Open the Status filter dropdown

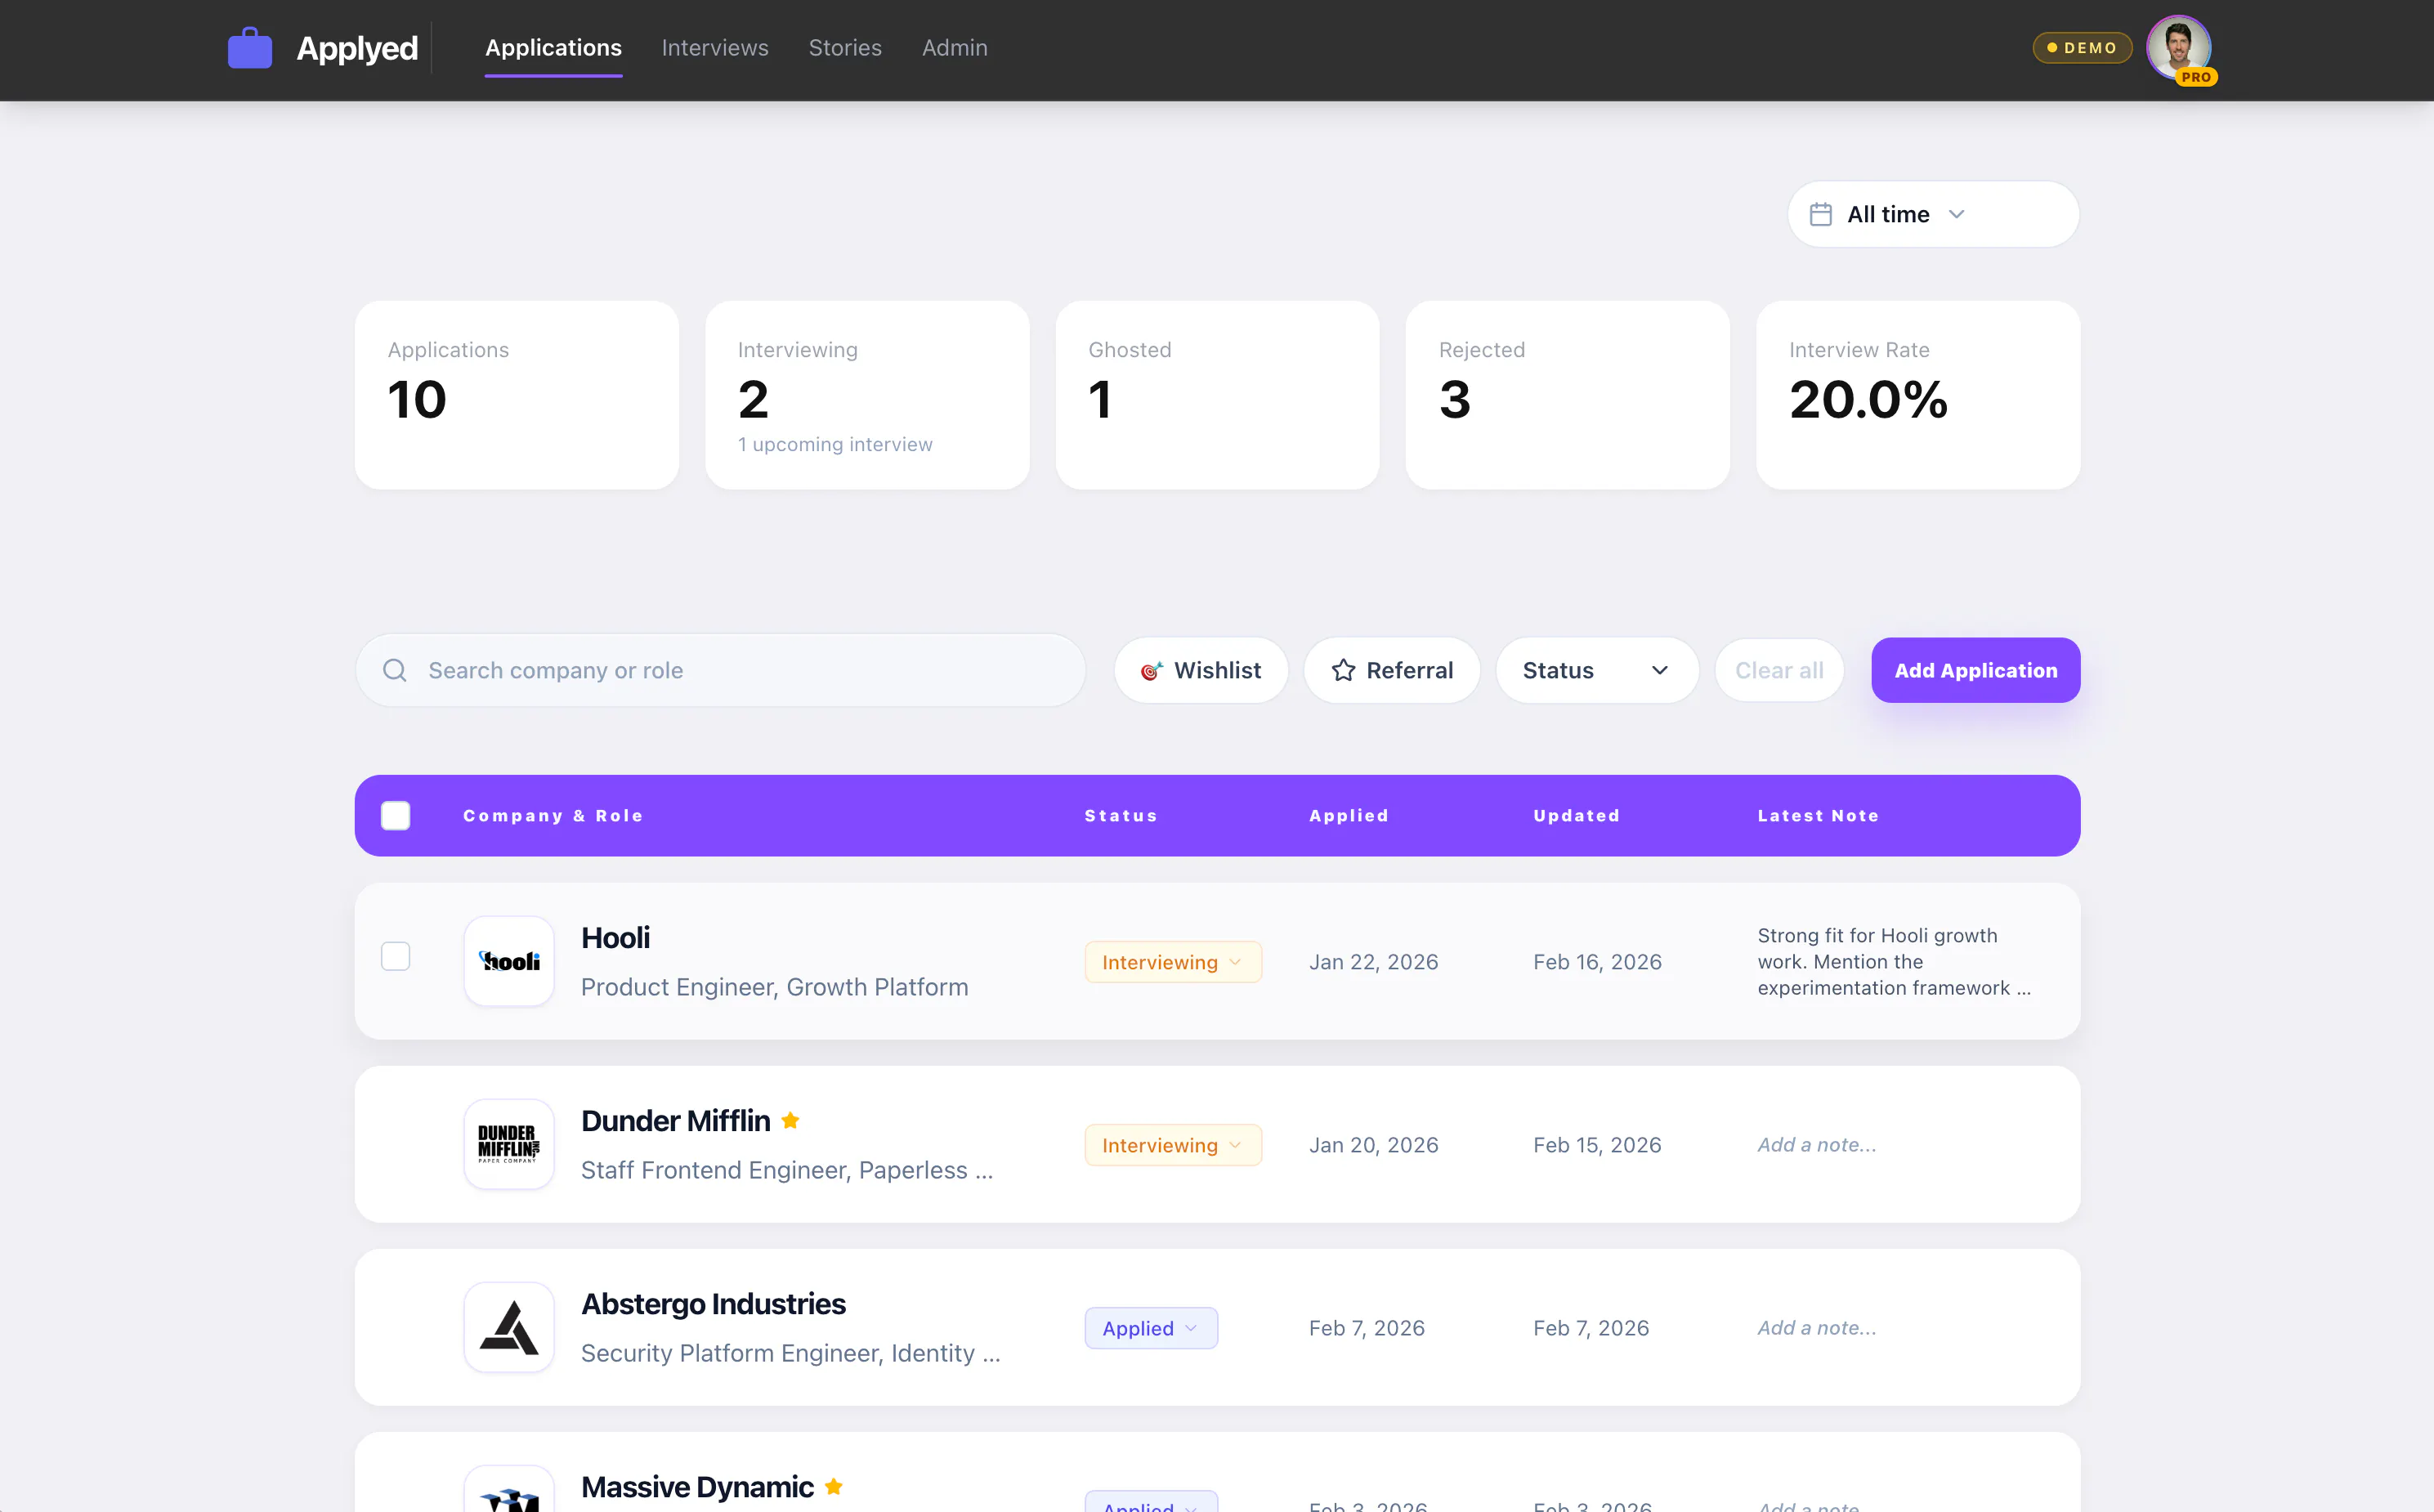(1597, 670)
